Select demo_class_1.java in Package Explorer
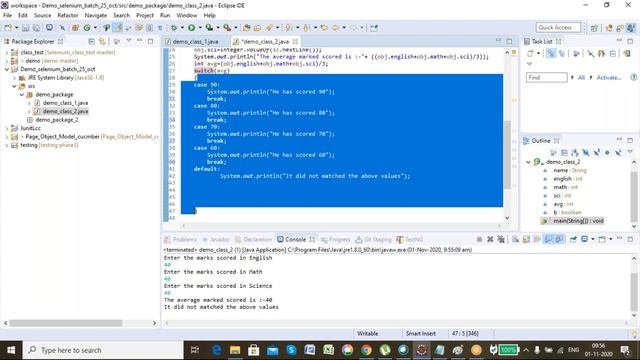This screenshot has width=640, height=360. 65,103
